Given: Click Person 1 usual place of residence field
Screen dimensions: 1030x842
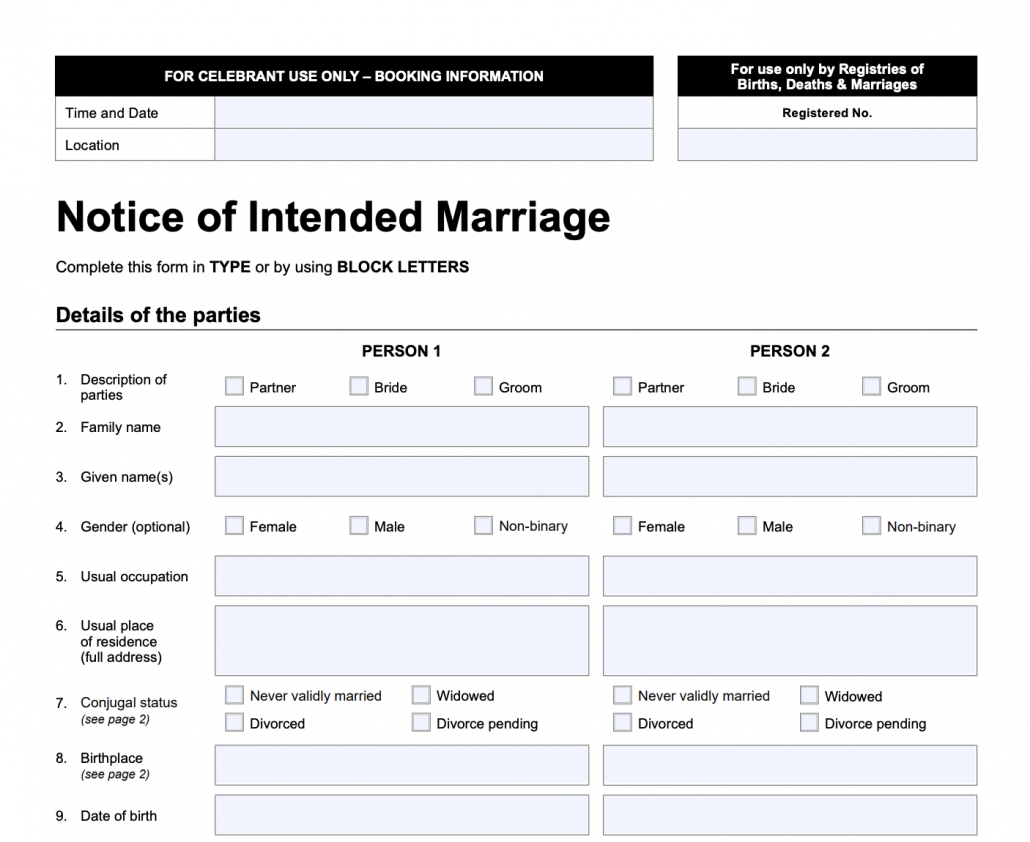Looking at the screenshot, I should point(401,640).
